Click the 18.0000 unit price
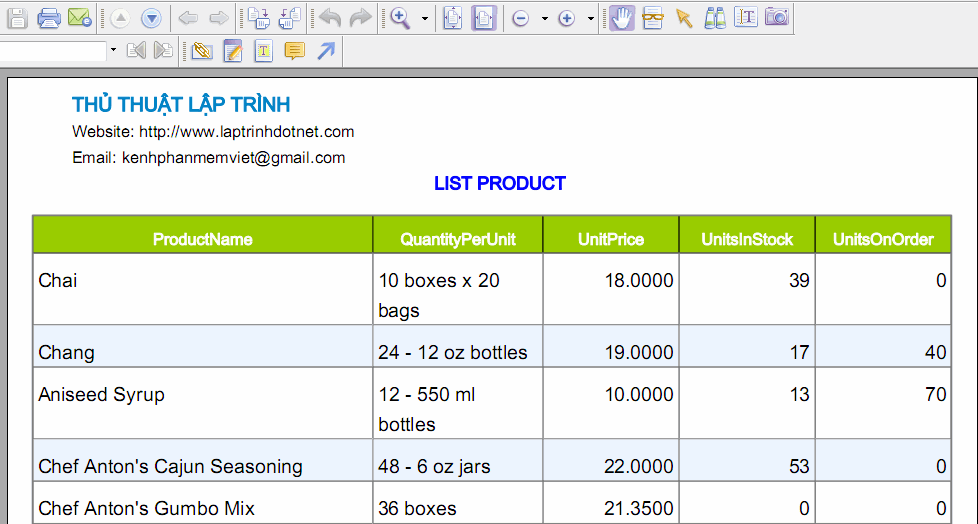The height and width of the screenshot is (524, 978). pyautogui.click(x=639, y=280)
